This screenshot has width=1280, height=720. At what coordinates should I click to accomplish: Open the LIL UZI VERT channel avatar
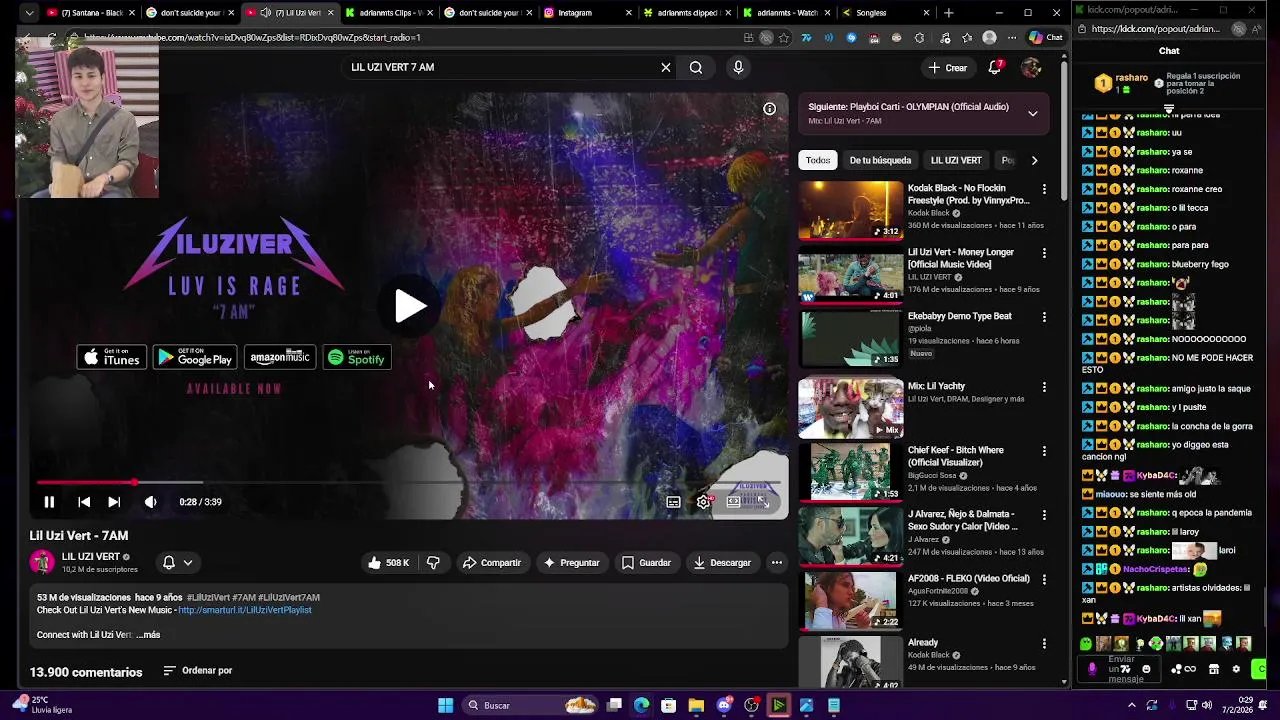click(x=41, y=562)
